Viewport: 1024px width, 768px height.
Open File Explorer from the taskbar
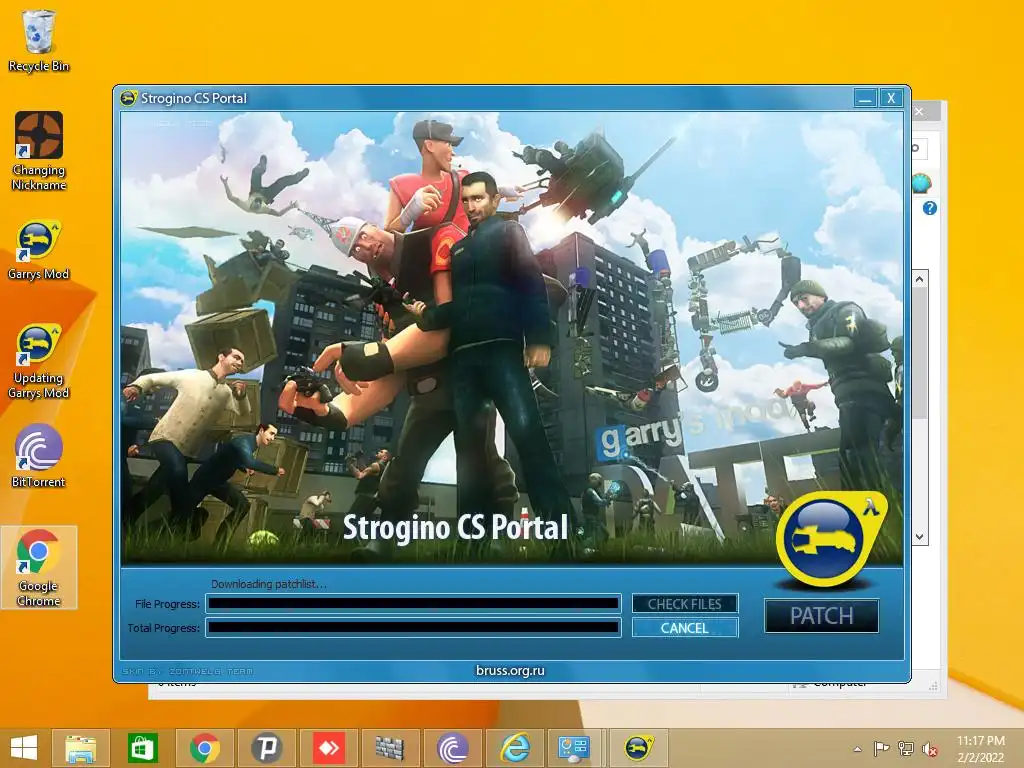click(x=81, y=748)
